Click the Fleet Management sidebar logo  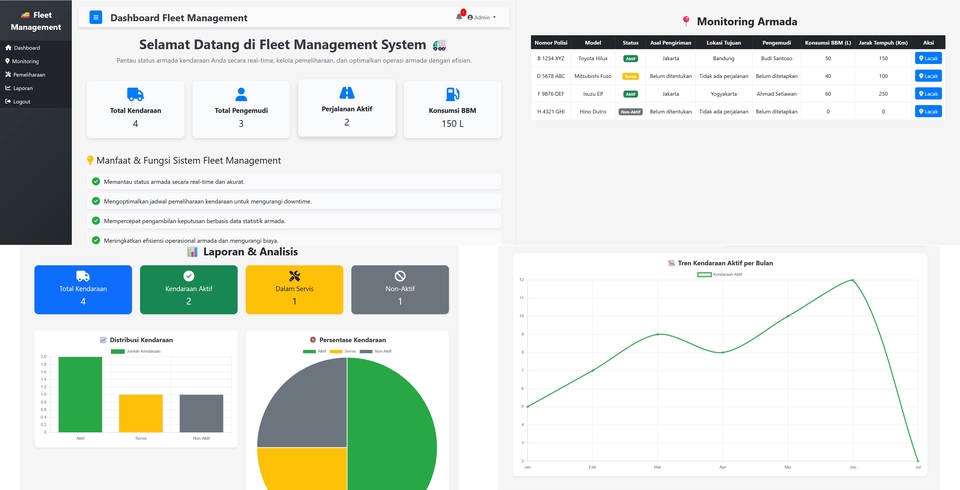(x=36, y=21)
